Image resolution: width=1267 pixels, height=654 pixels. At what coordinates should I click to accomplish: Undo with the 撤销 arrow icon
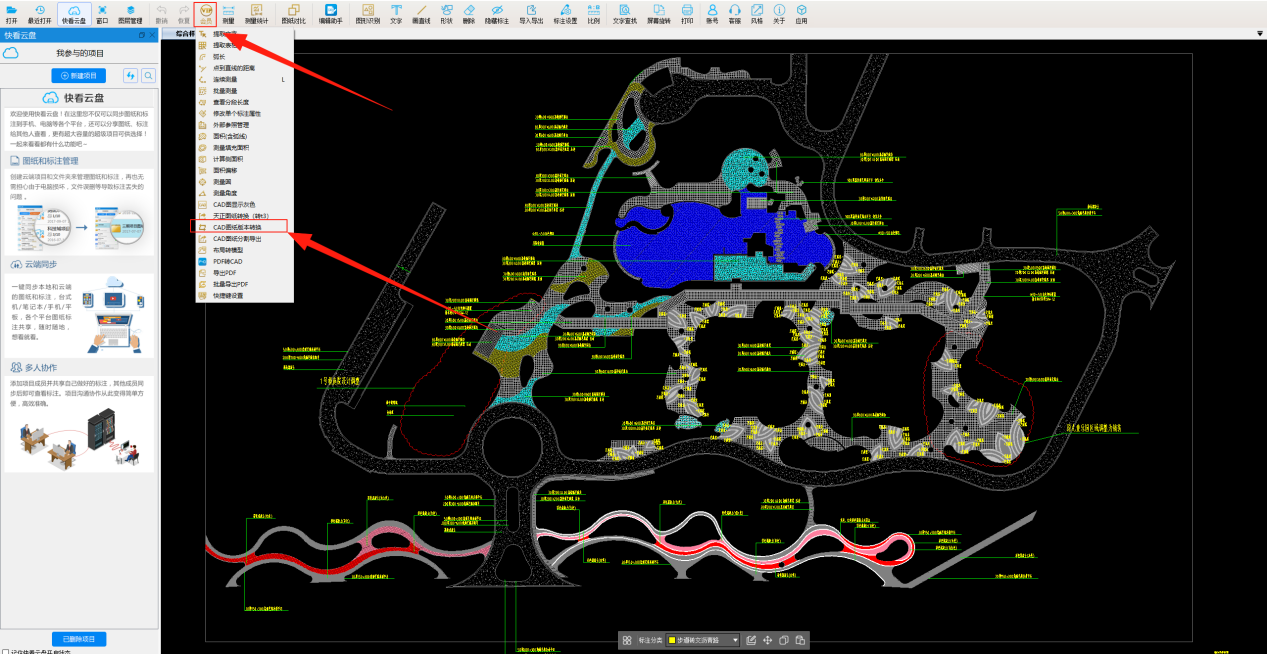162,13
